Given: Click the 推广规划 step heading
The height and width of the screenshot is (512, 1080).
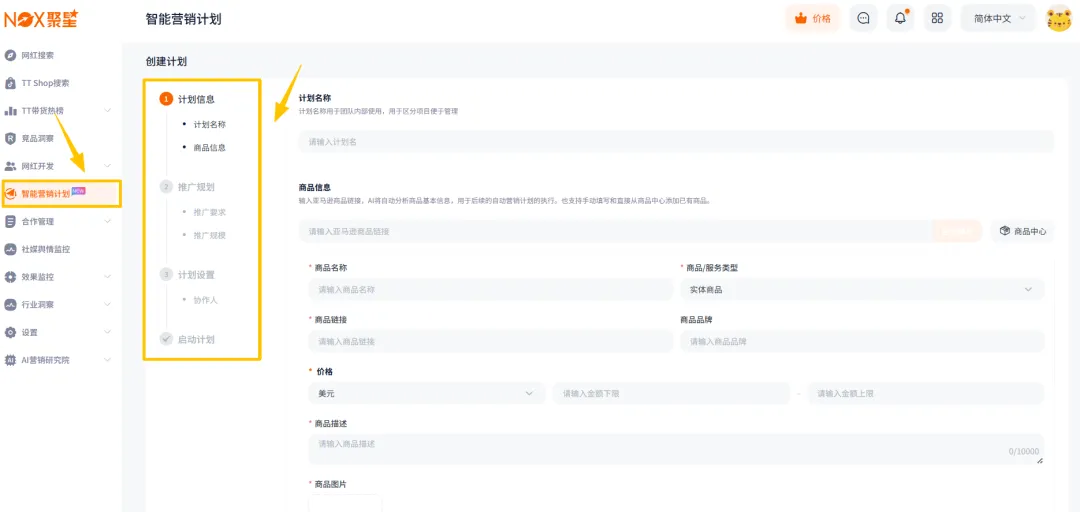Looking at the screenshot, I should coord(196,187).
